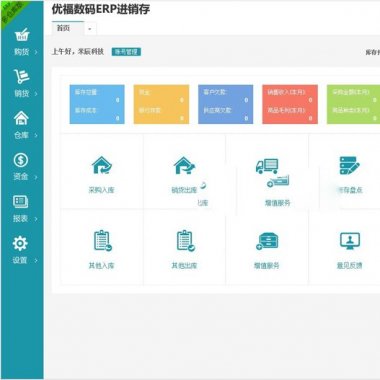Click the delivery truck icon tile

[267, 166]
